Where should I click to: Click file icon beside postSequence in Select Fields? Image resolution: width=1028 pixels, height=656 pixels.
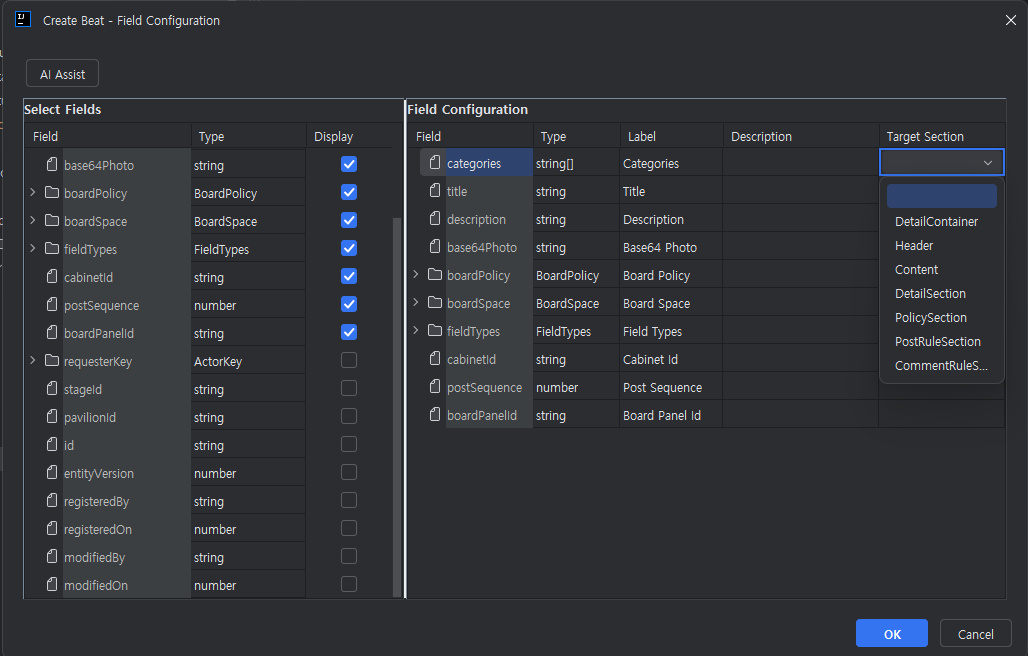[52, 305]
